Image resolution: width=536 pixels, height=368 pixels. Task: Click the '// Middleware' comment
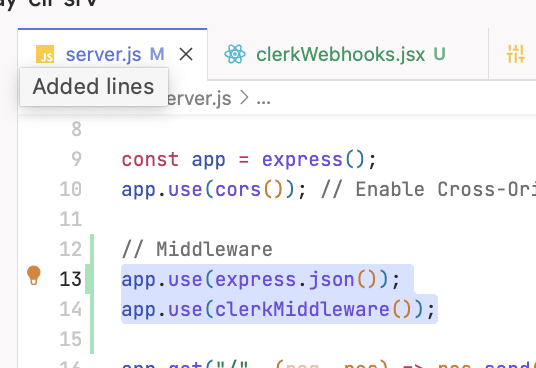click(197, 249)
